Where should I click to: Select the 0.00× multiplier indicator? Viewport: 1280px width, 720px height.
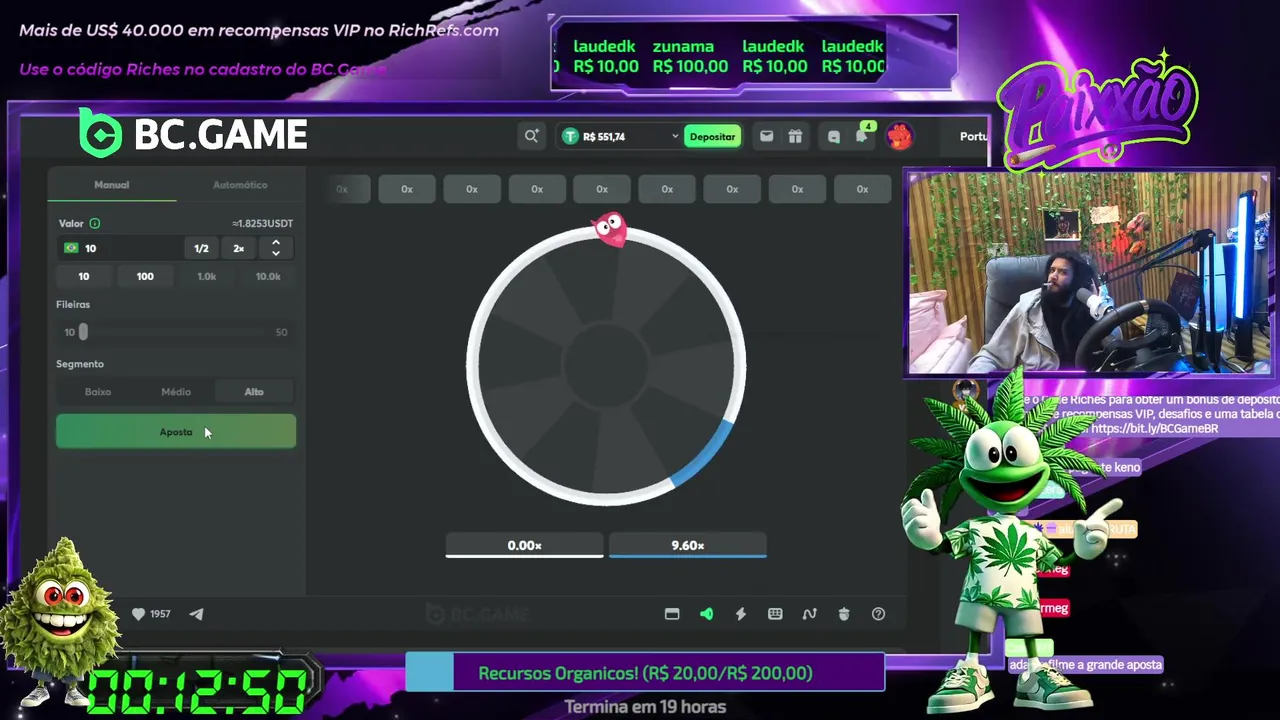coord(524,546)
